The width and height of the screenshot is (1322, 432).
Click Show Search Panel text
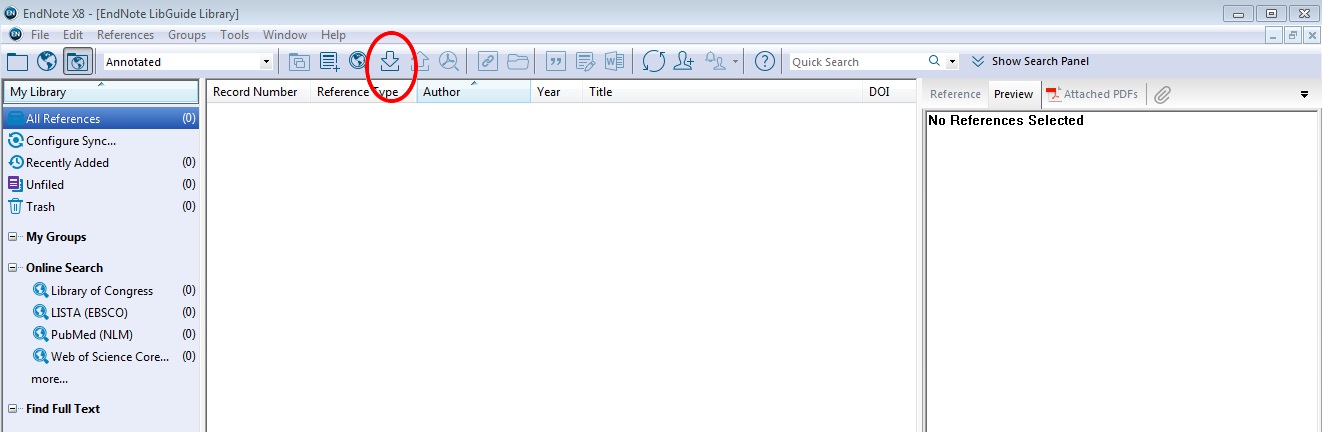point(1040,62)
